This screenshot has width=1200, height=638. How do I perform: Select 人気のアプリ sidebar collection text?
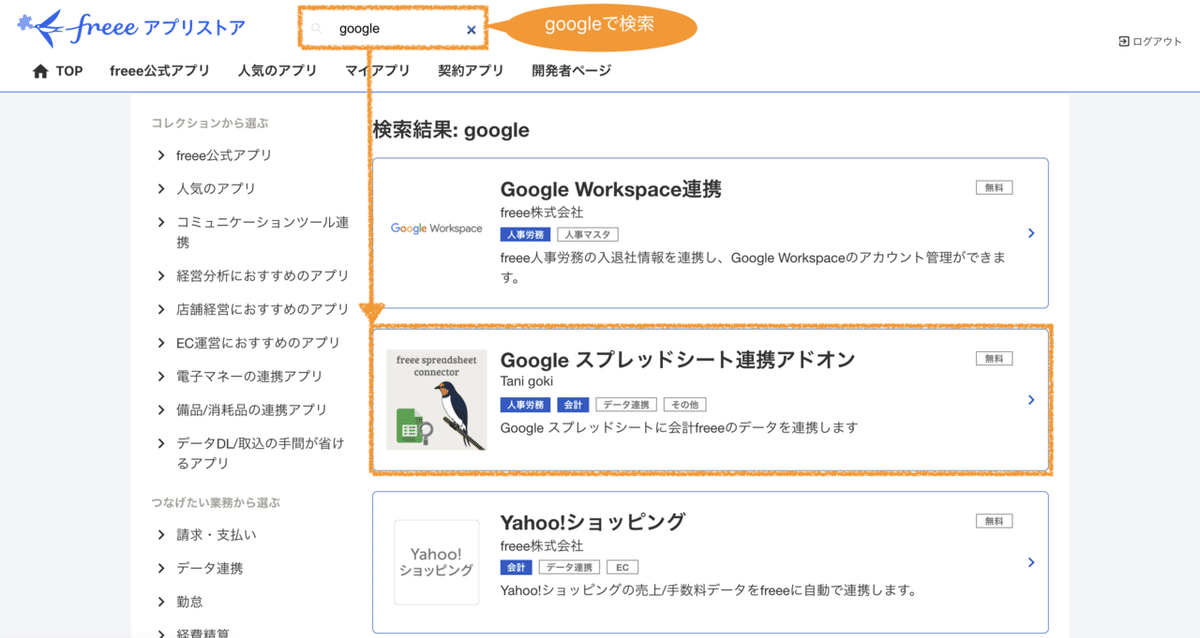[216, 188]
